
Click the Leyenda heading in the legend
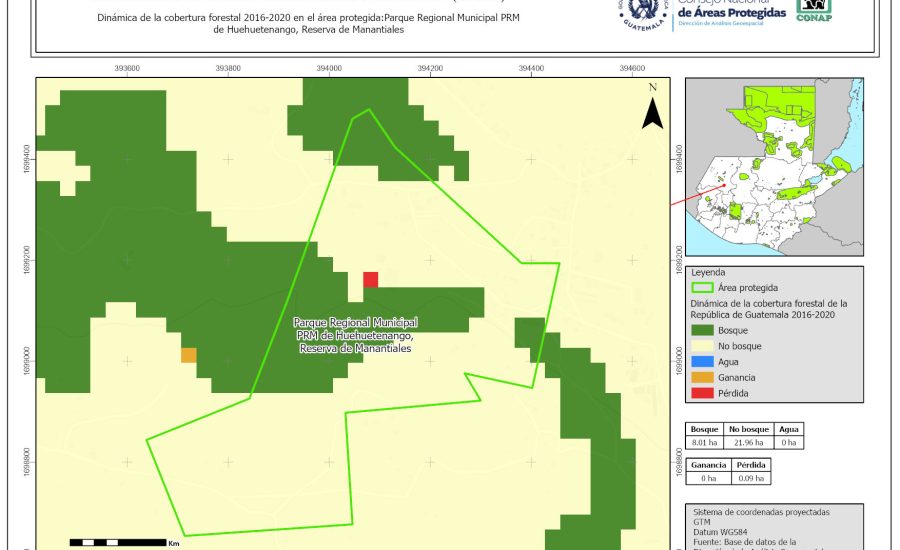[x=708, y=272]
